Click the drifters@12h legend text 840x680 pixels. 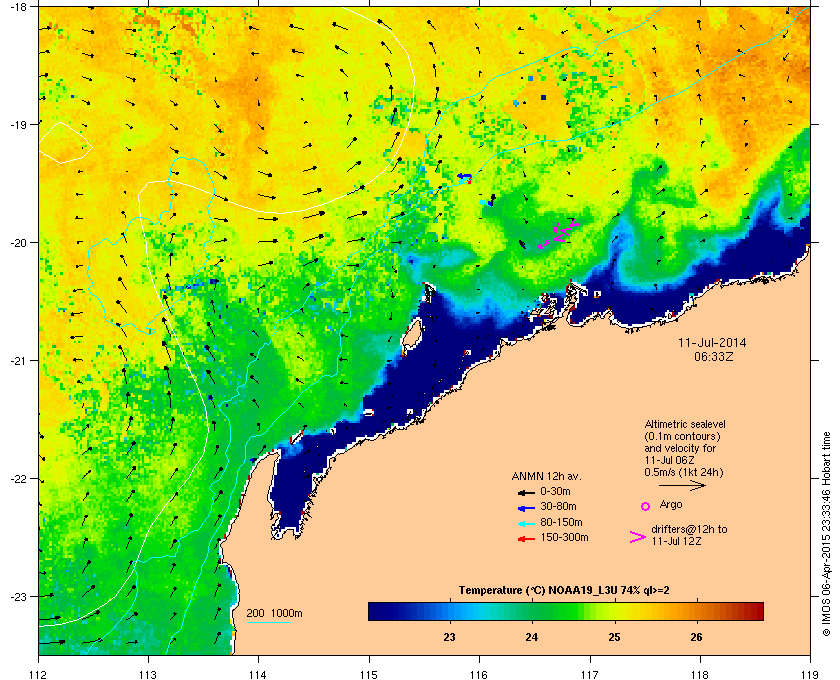pos(689,535)
